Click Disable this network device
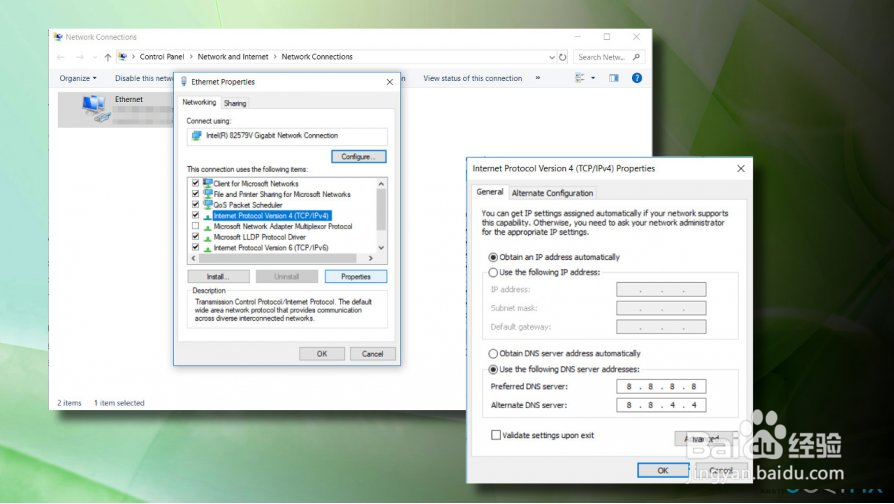The width and height of the screenshot is (894, 504). pos(144,78)
